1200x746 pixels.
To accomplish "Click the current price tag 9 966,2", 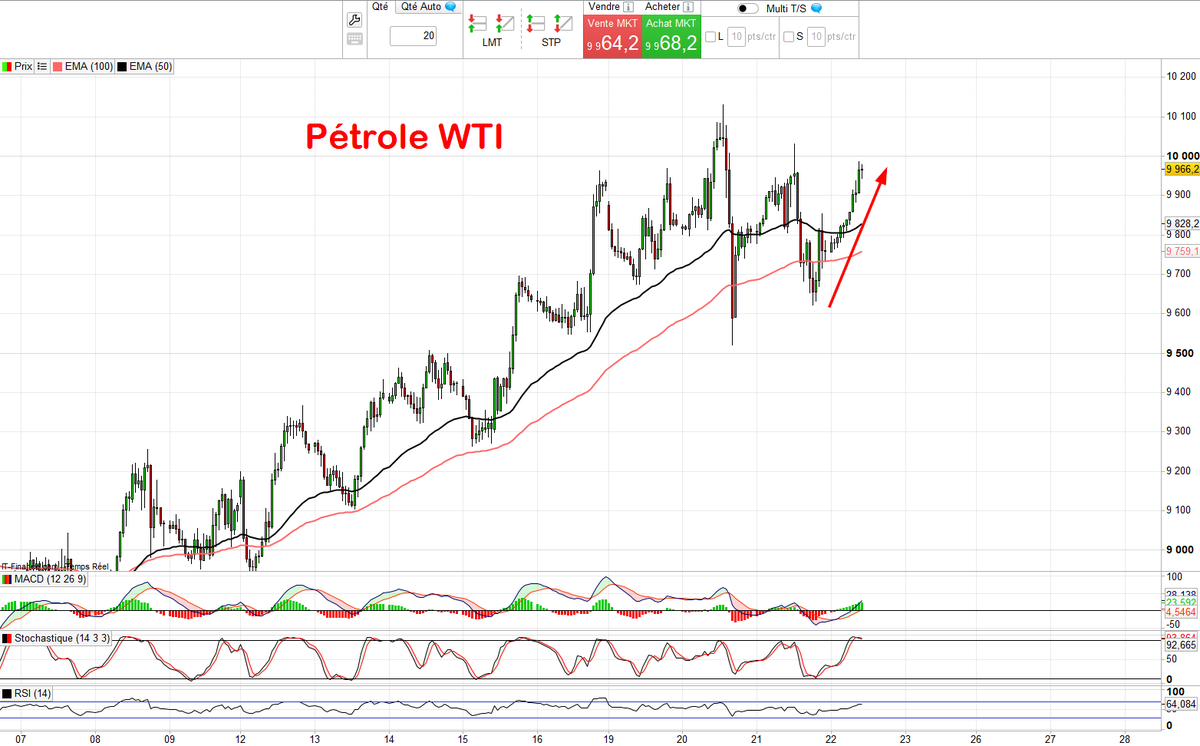I will [1181, 170].
